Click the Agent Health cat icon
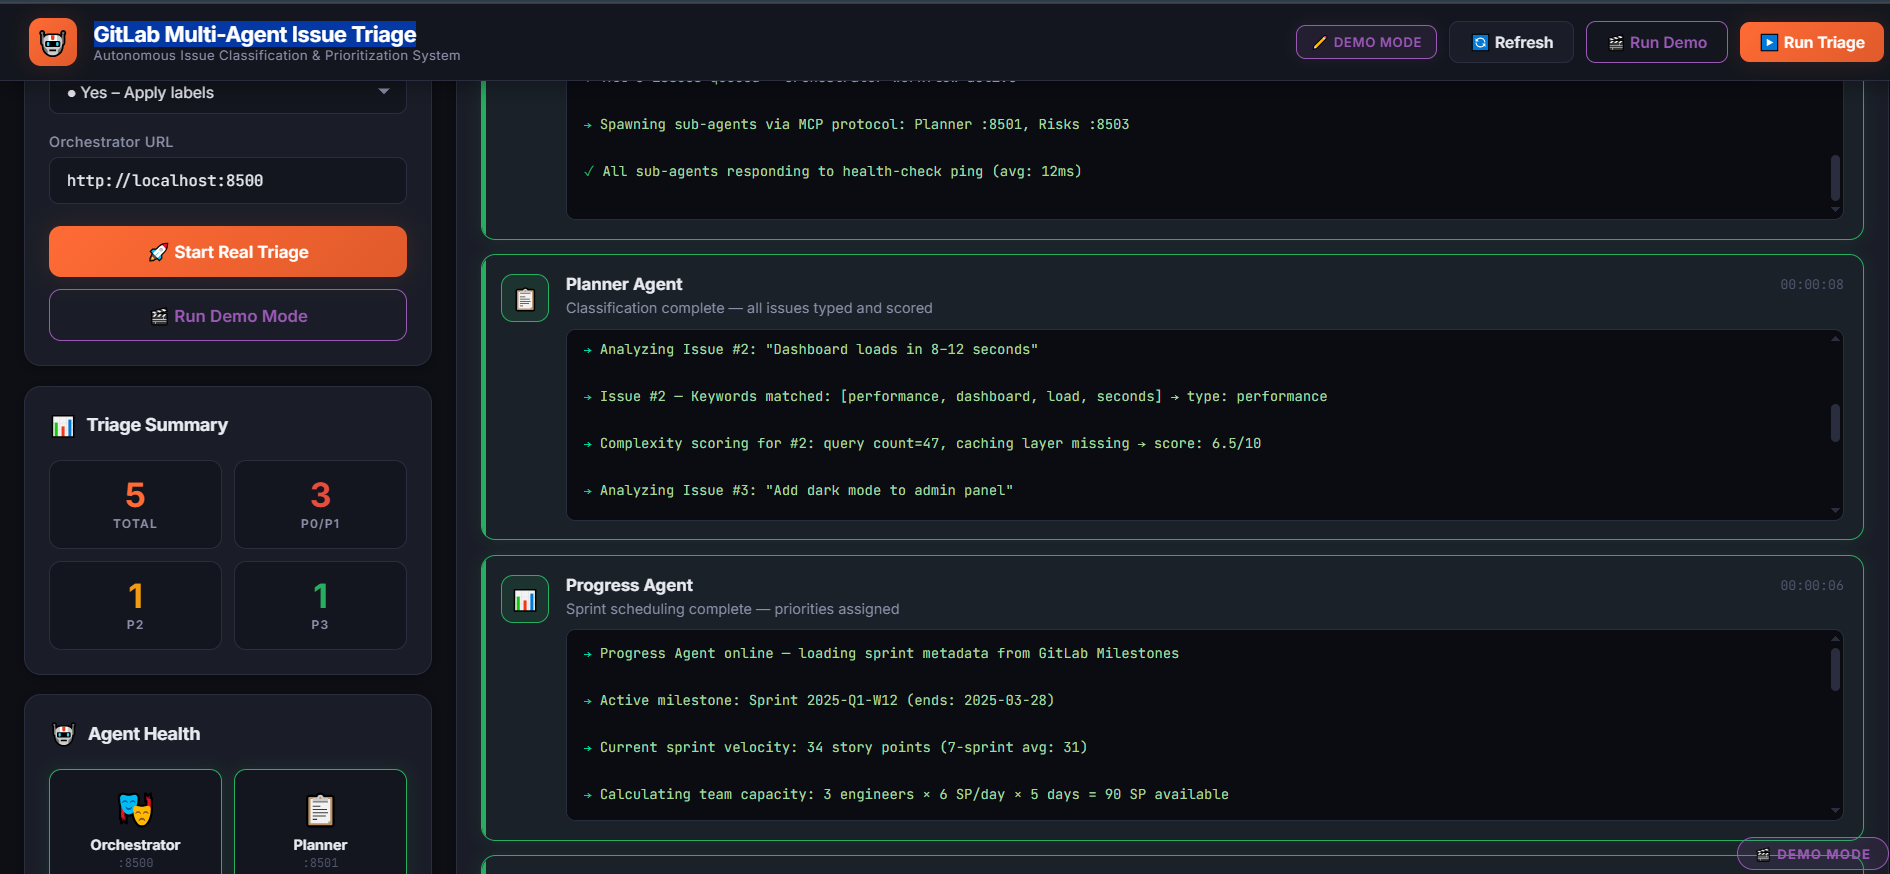The image size is (1890, 874). 64,734
